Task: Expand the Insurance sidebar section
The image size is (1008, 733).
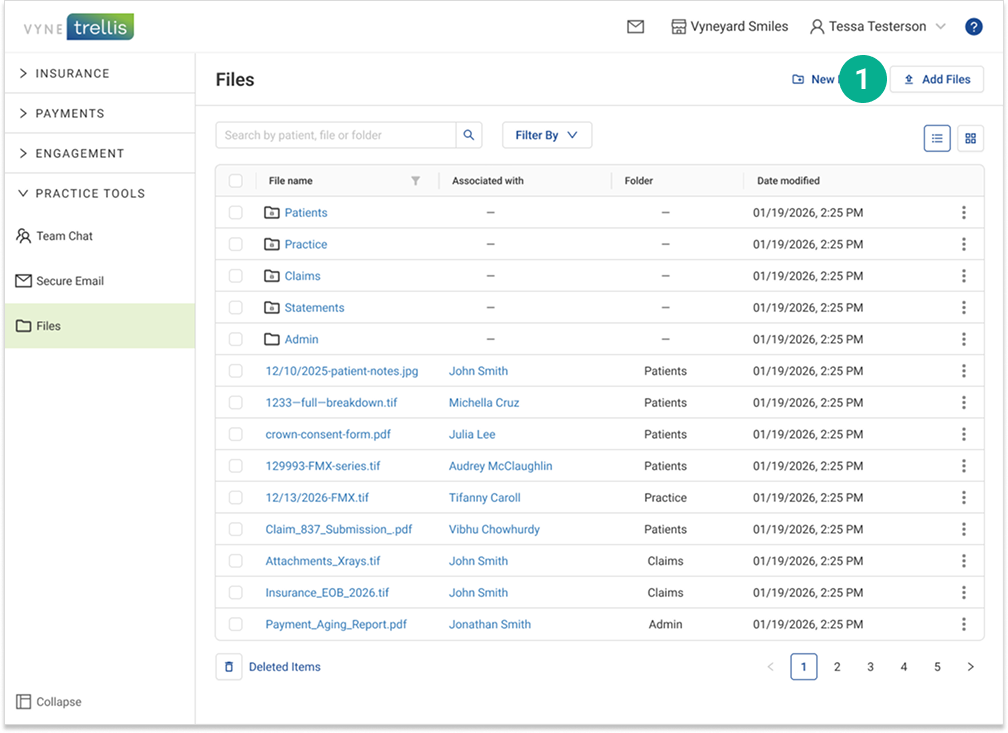Action: (72, 74)
